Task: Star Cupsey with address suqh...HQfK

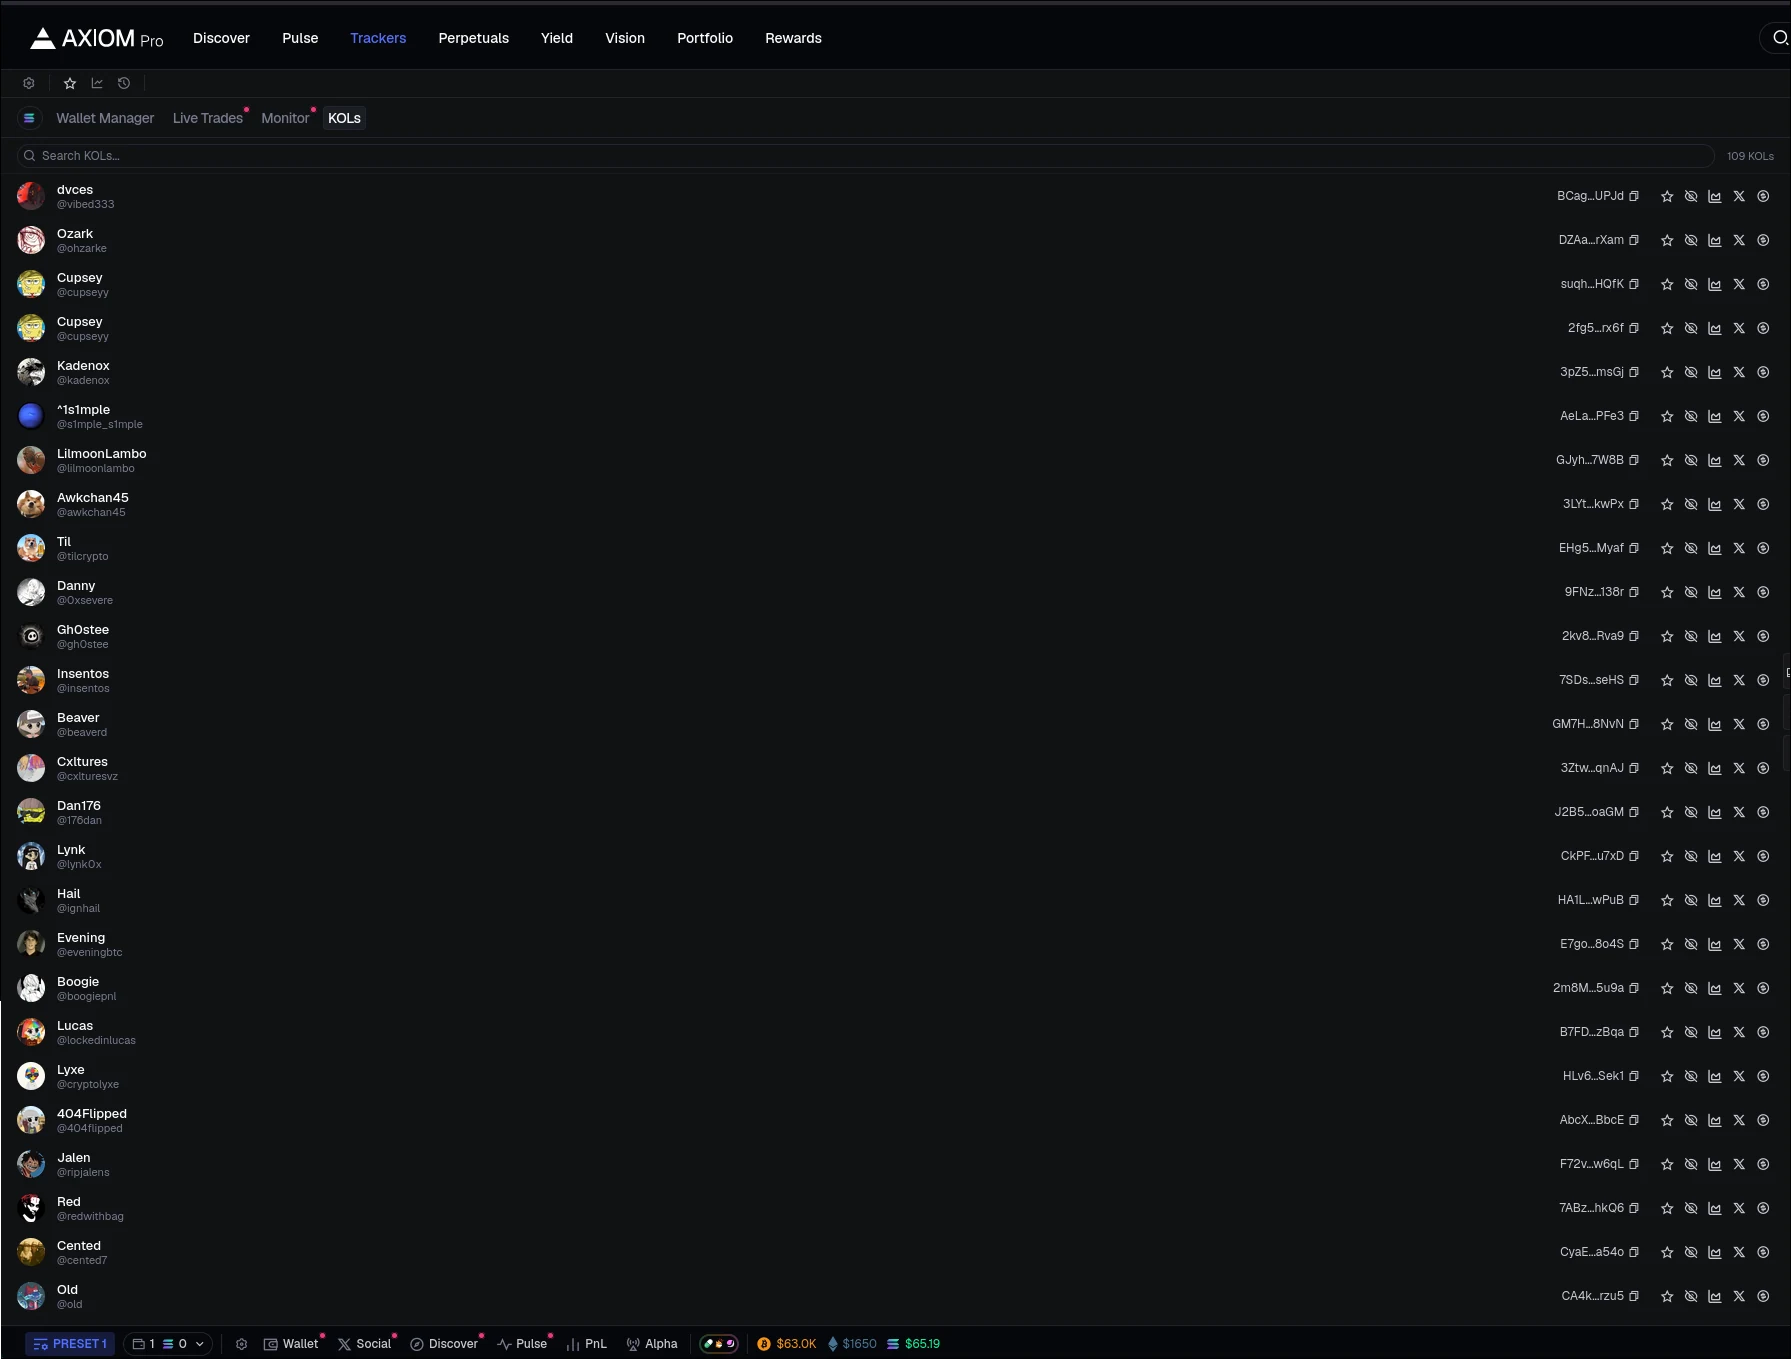Action: click(x=1667, y=284)
